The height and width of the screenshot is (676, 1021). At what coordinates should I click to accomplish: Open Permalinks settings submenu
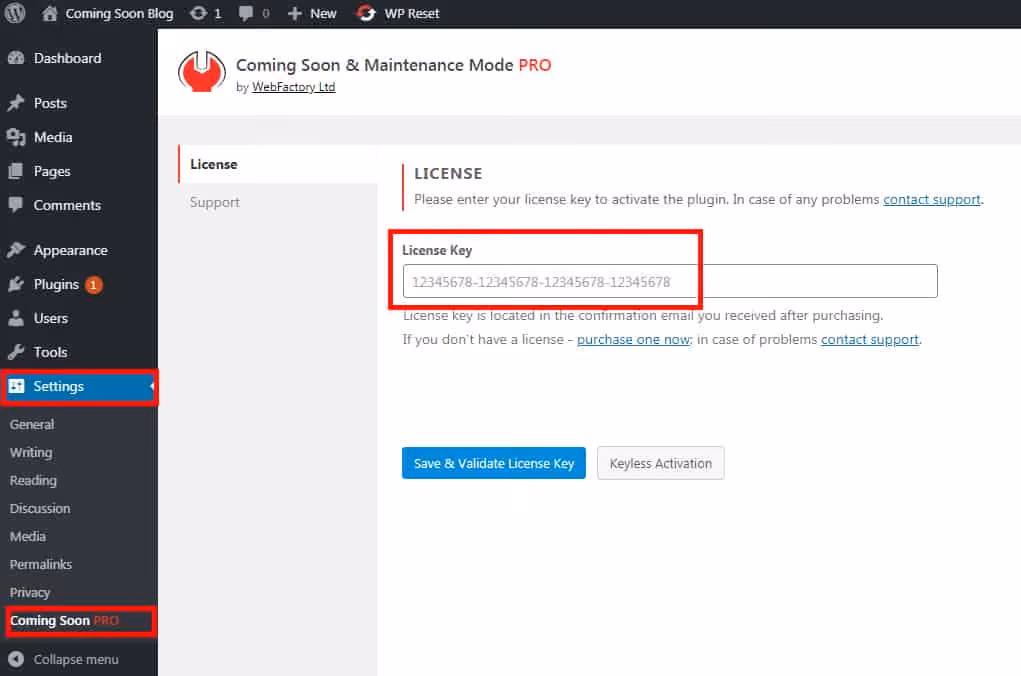click(x=40, y=565)
